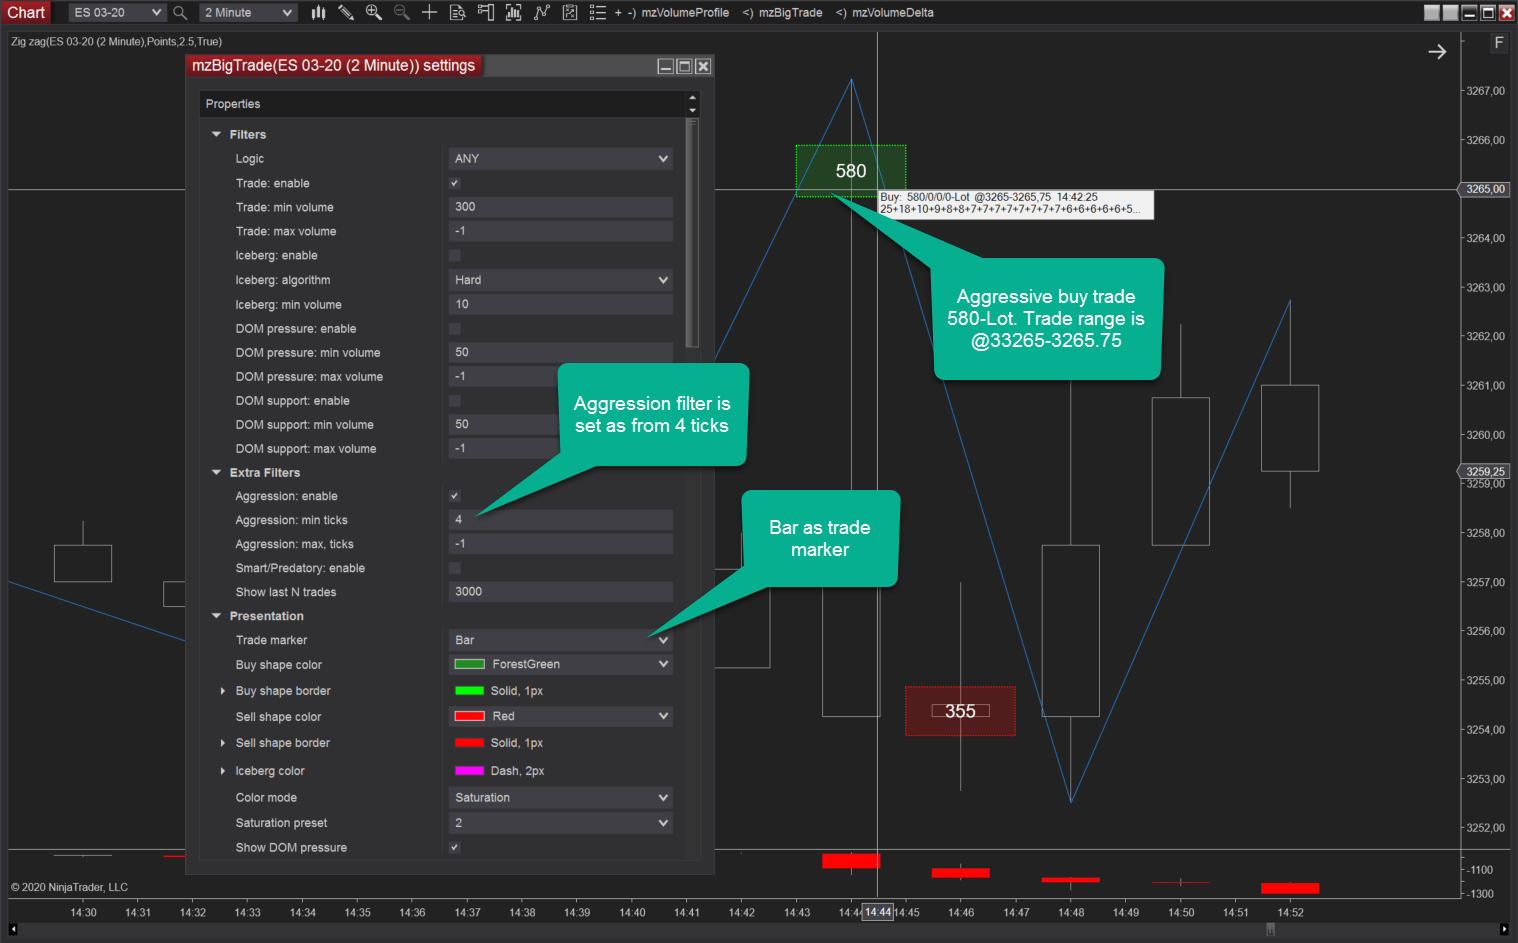This screenshot has width=1518, height=943.
Task: Open the chart trader icon
Action: coord(485,13)
